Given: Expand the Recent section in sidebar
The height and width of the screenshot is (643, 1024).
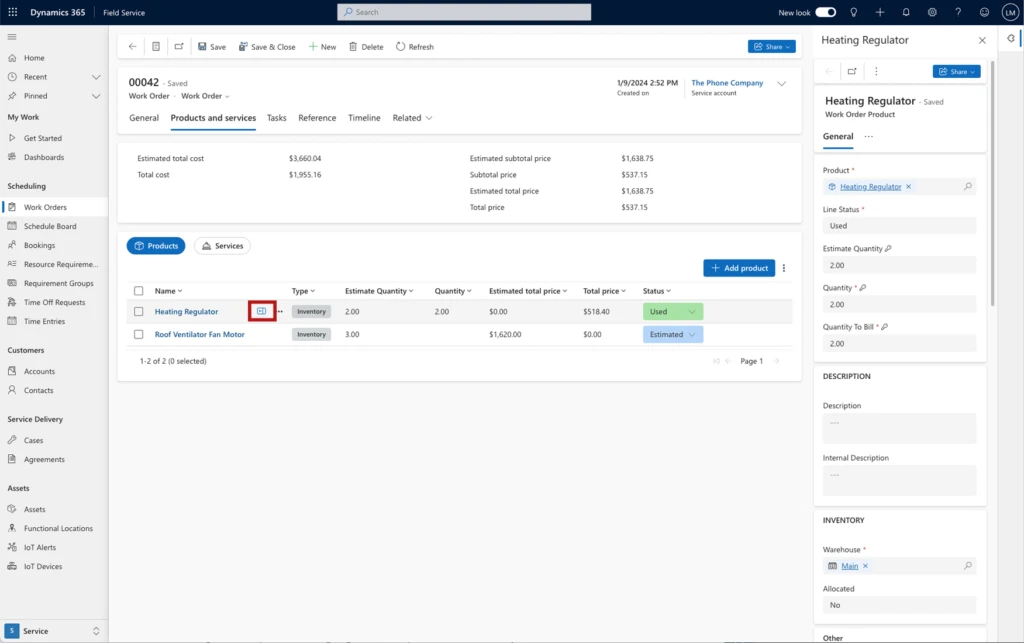Looking at the screenshot, I should click(x=96, y=77).
